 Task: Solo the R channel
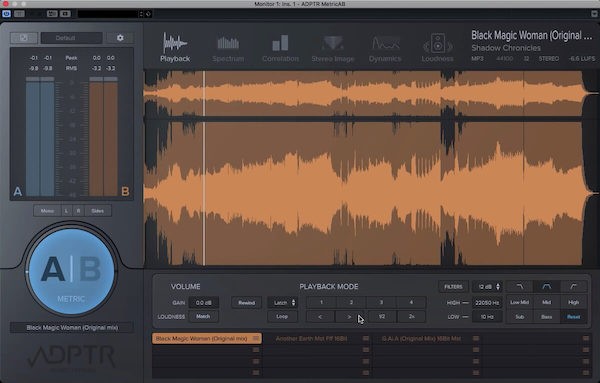click(78, 211)
